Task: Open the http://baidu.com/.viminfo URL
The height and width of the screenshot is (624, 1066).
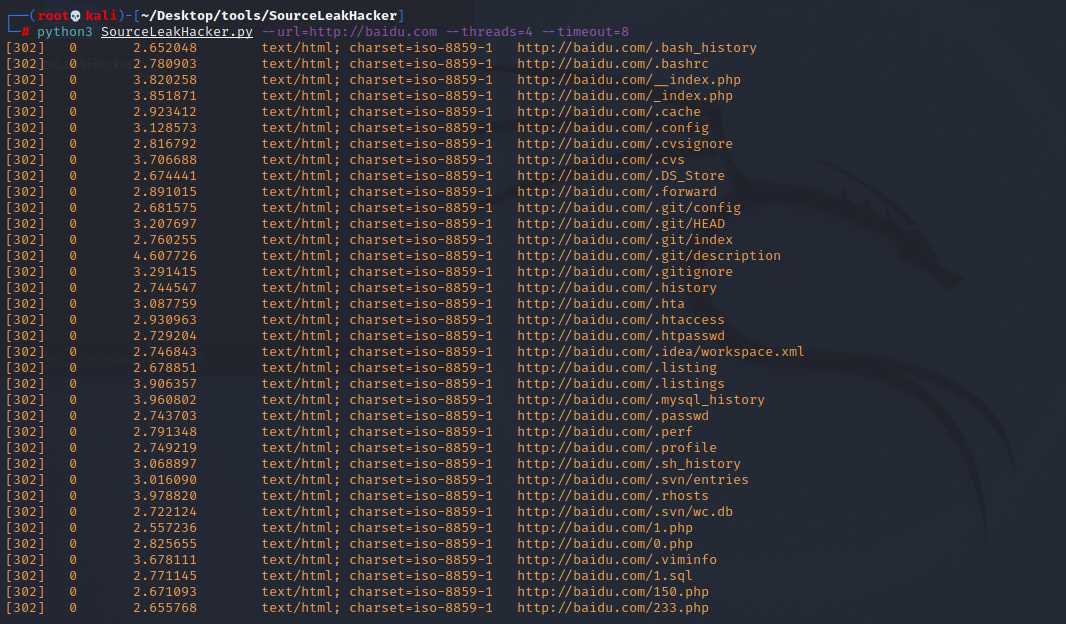Action: 617,559
